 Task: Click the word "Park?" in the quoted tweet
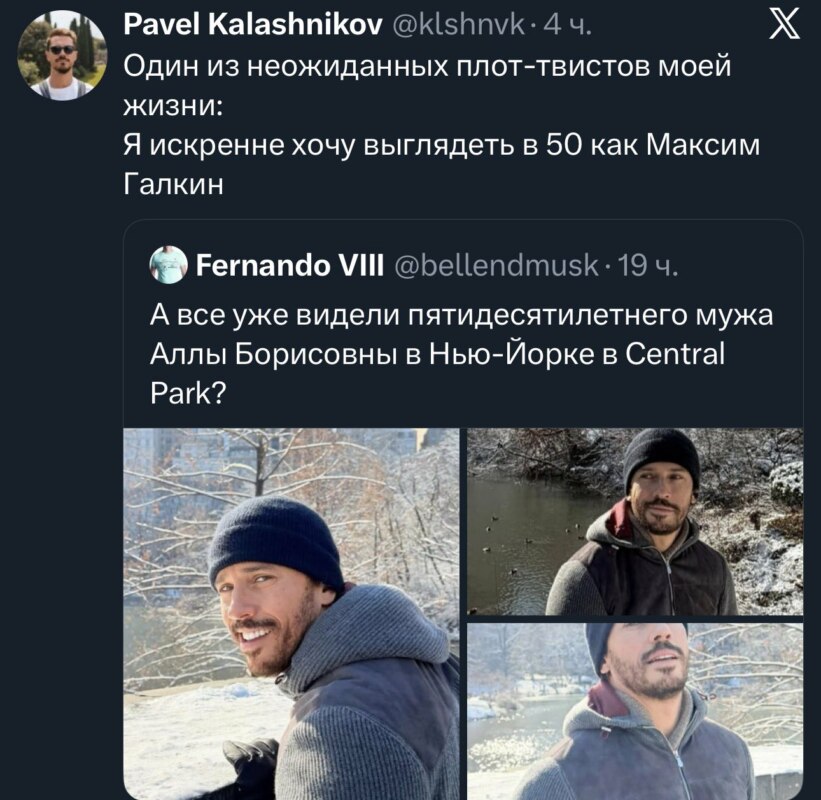(x=187, y=392)
